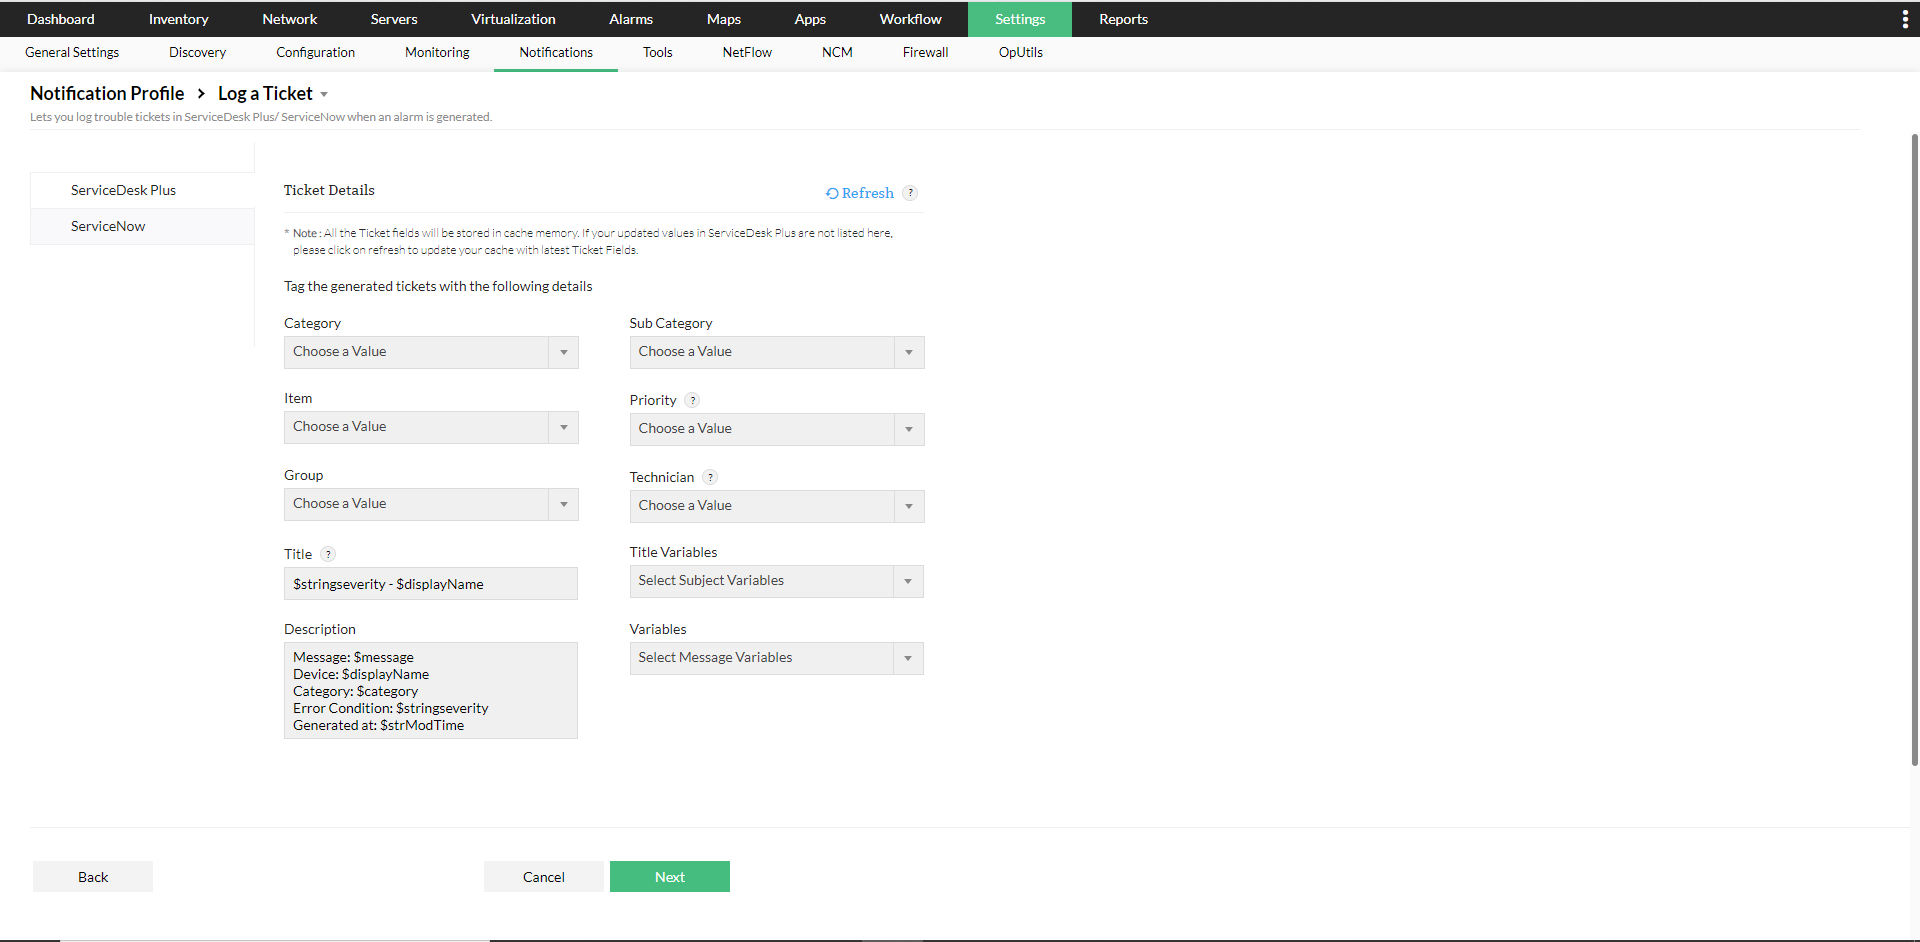Select ServiceNow in the left sidebar

(107, 226)
